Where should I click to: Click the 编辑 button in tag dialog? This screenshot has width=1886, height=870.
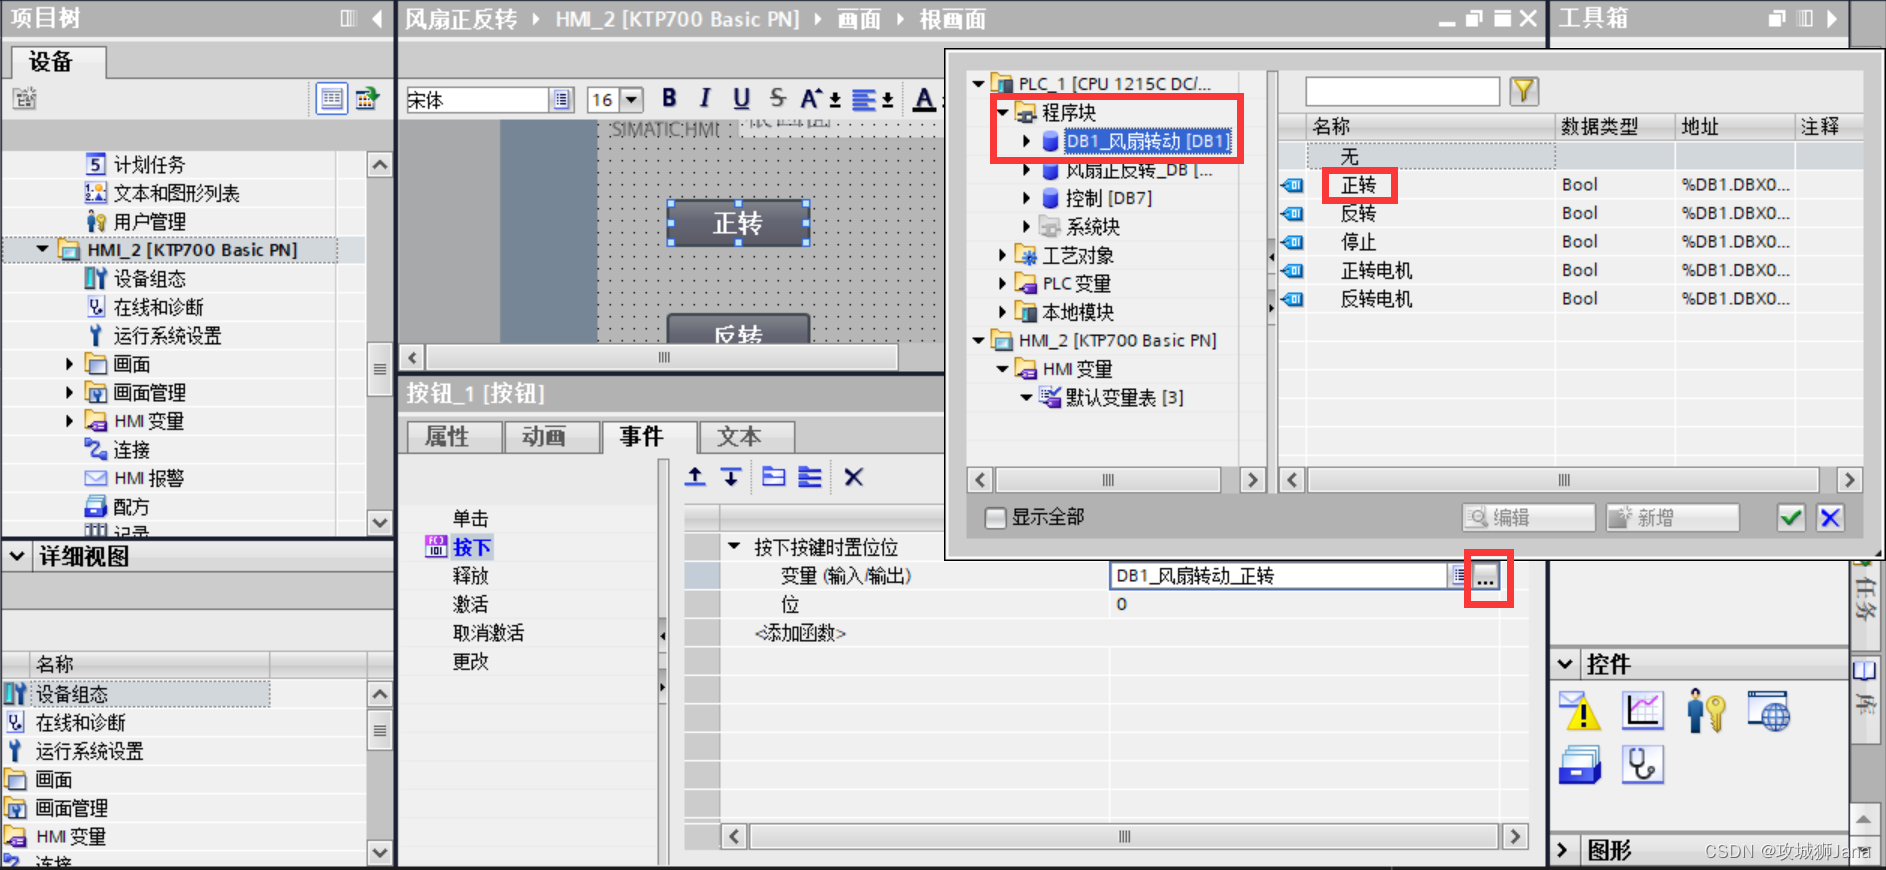(1528, 517)
